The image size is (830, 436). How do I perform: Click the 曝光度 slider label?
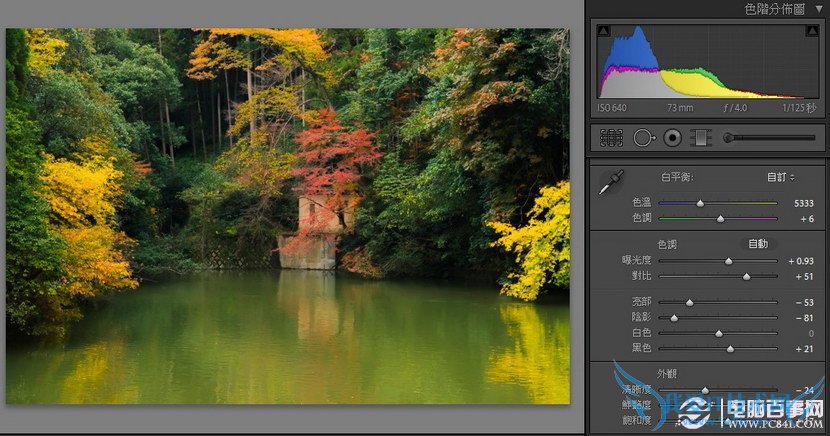point(636,260)
